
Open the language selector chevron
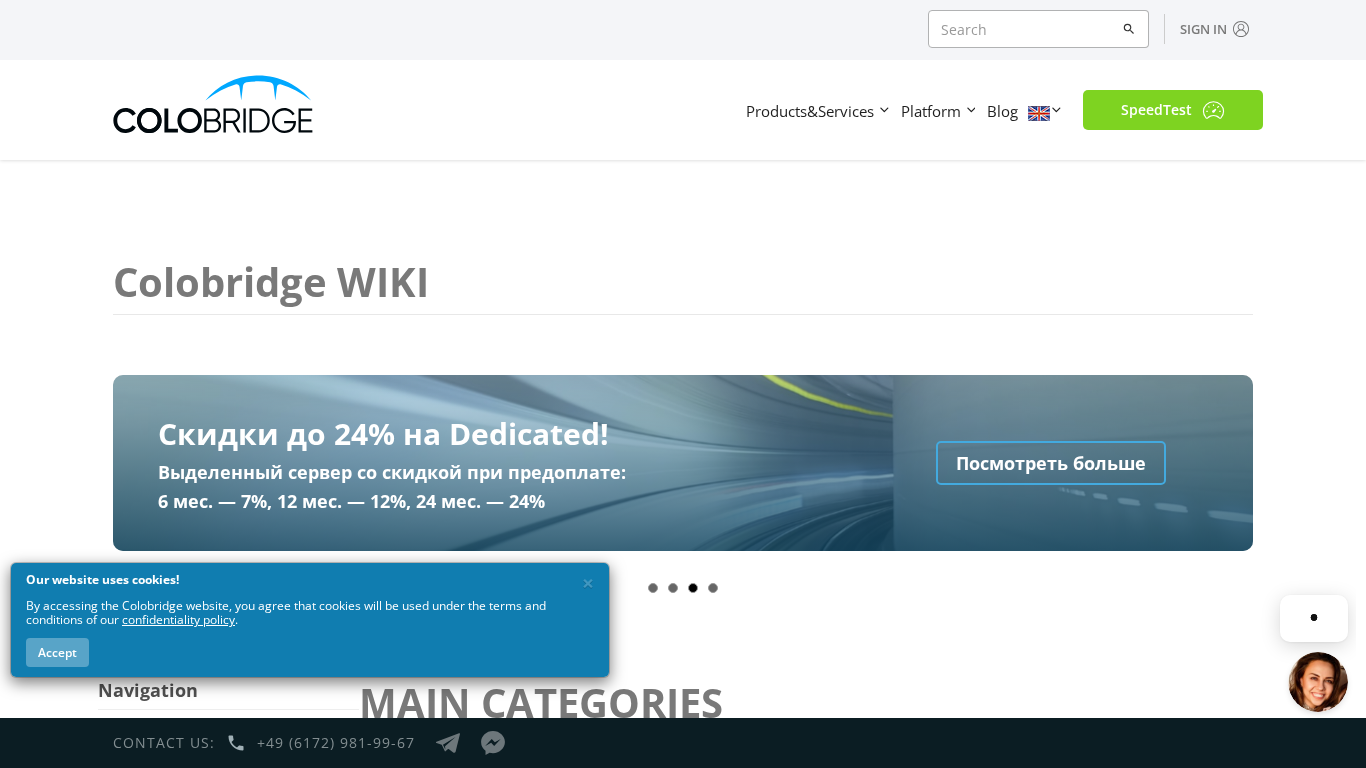click(x=1057, y=111)
